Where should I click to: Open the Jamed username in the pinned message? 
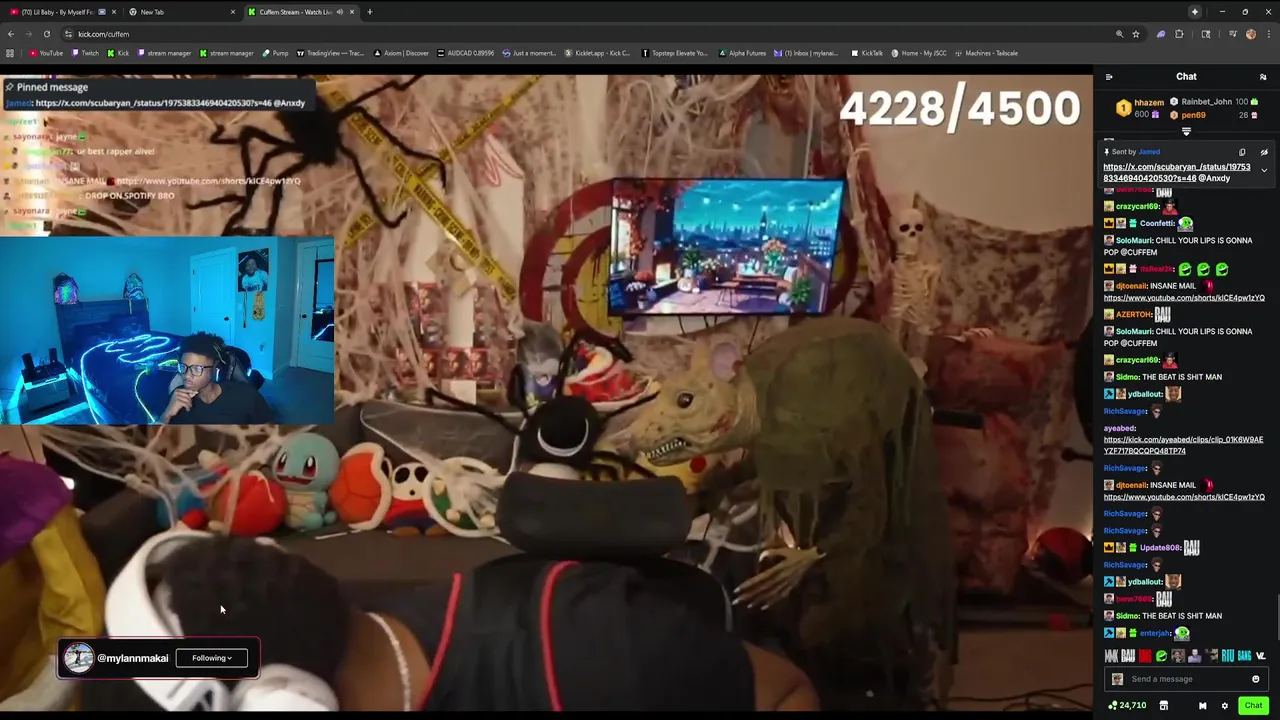tap(1149, 152)
